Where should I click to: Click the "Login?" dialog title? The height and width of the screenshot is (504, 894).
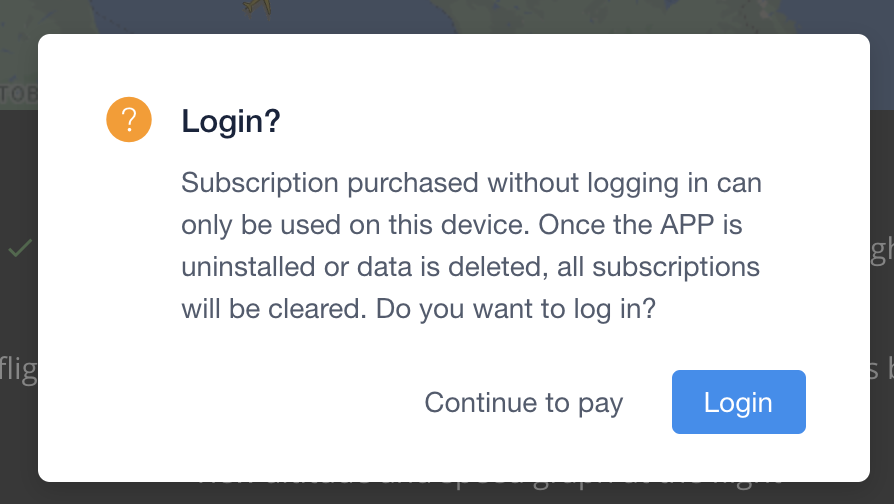[x=230, y=123]
